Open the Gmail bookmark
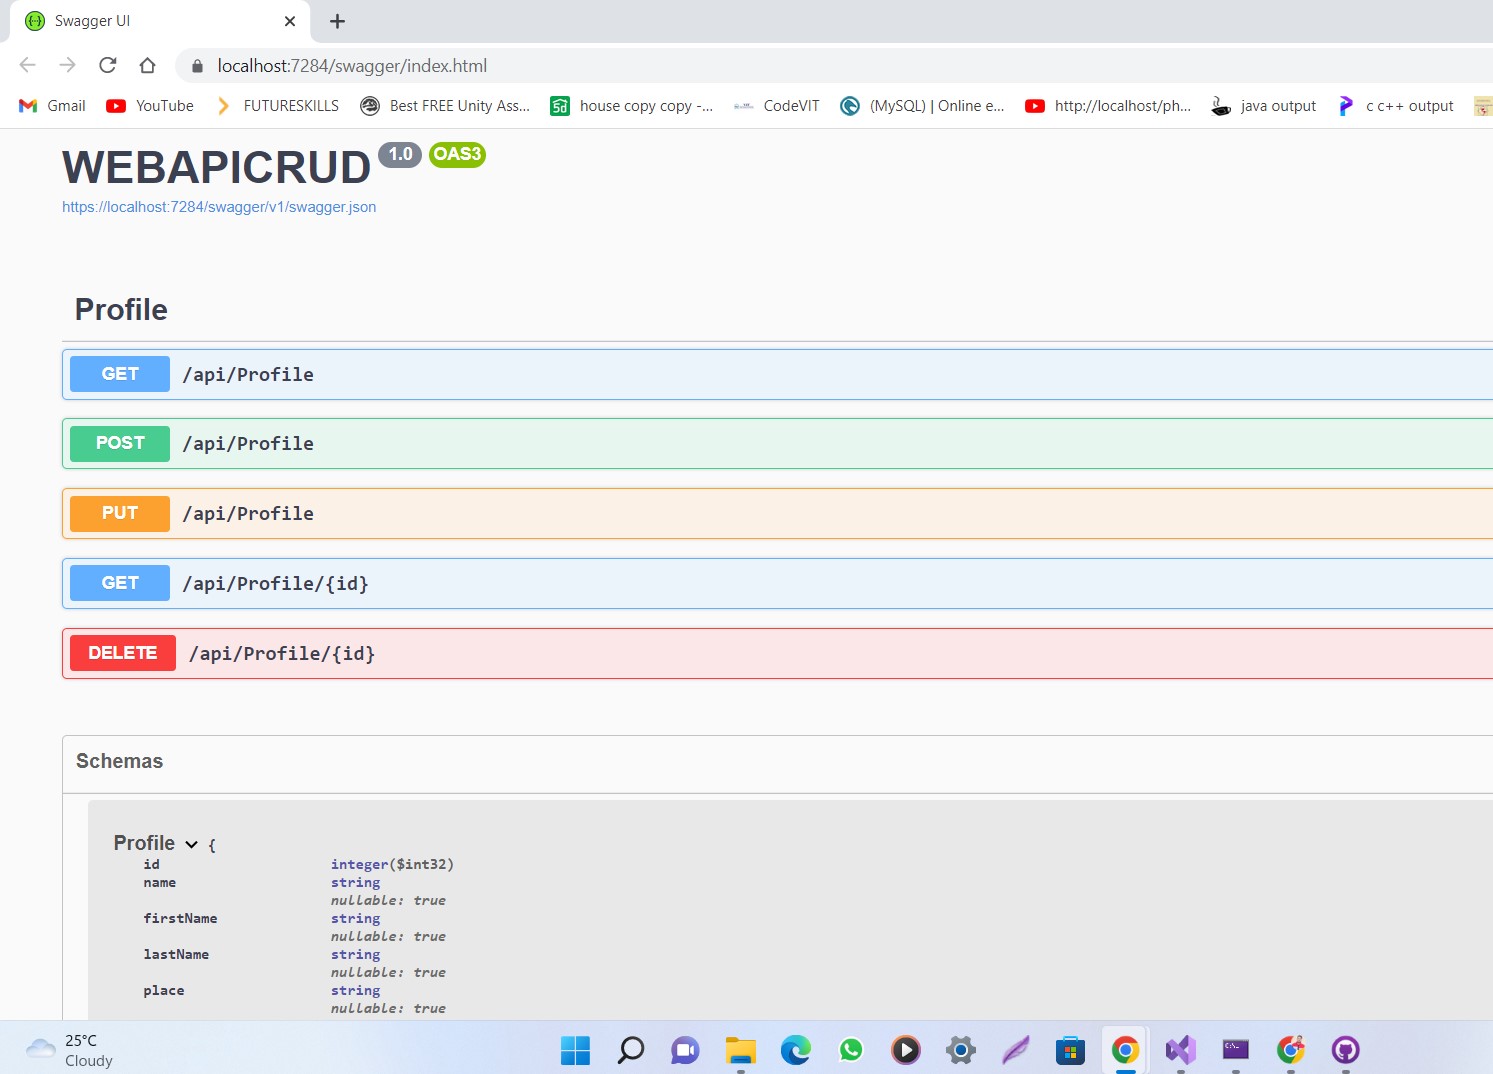This screenshot has width=1493, height=1074. 53,106
